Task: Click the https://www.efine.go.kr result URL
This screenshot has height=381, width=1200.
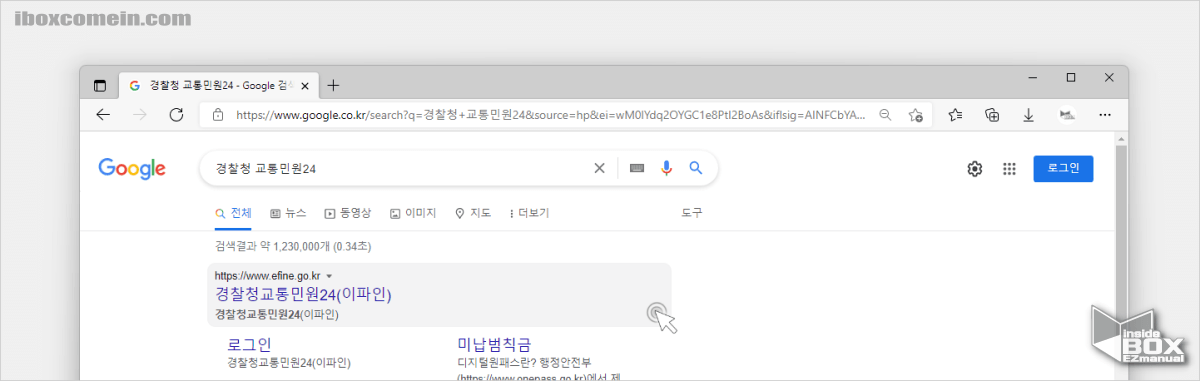Action: tap(267, 276)
